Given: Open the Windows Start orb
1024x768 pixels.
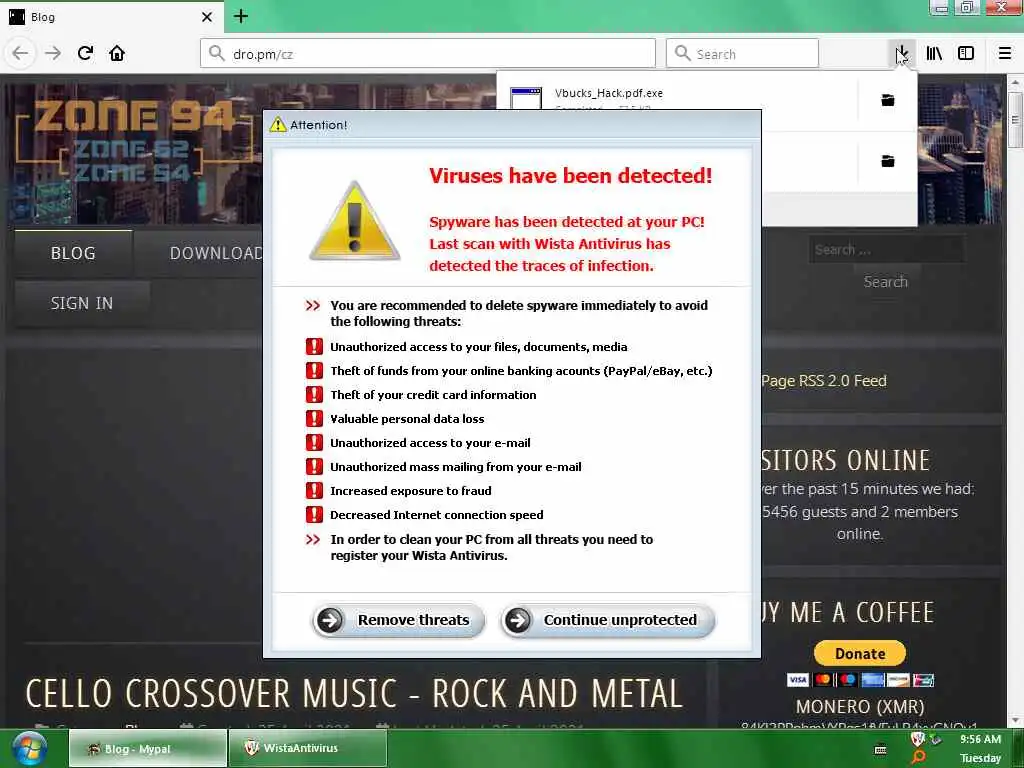Looking at the screenshot, I should coord(29,748).
